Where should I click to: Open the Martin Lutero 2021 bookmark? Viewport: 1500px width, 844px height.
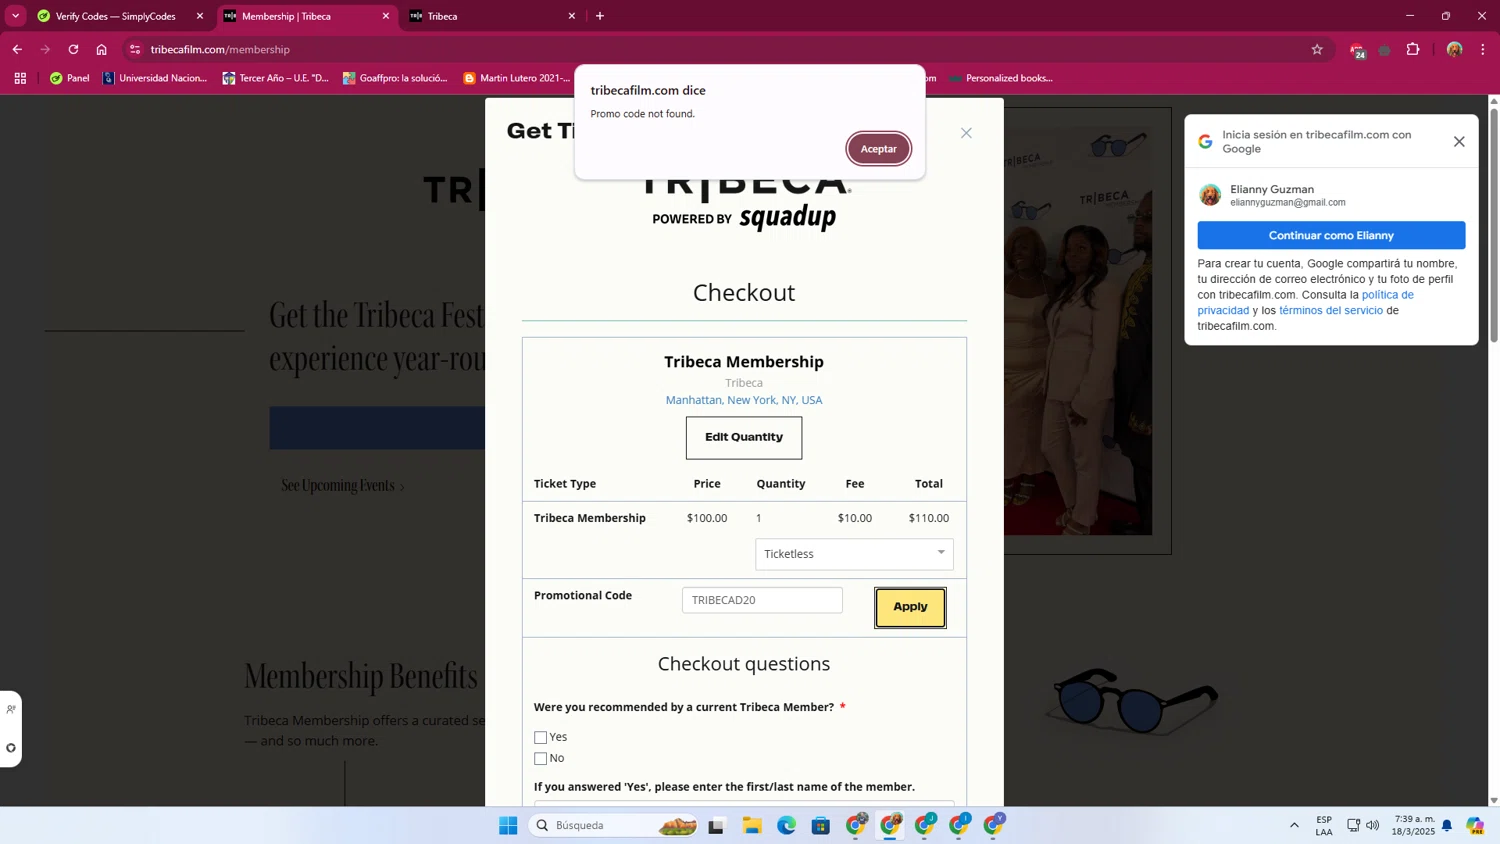(x=517, y=78)
